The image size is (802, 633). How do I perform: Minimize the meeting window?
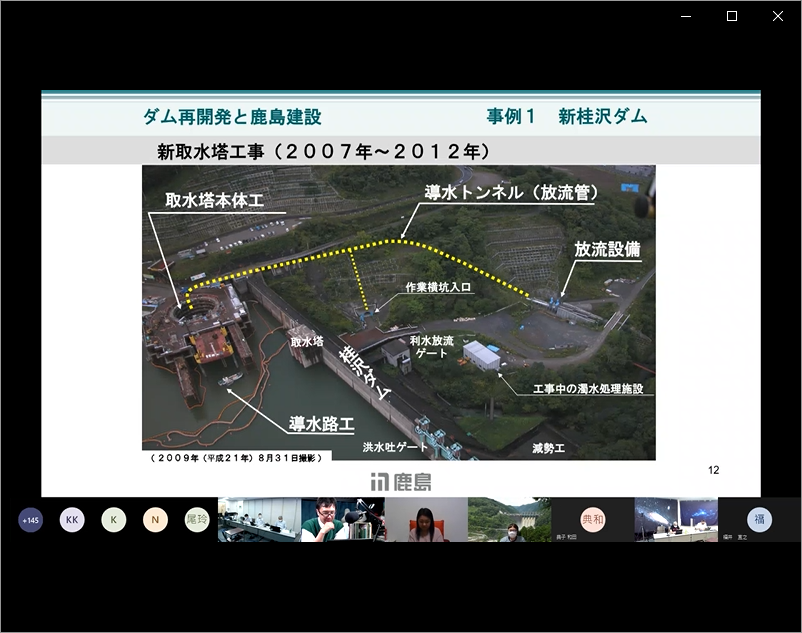(686, 16)
